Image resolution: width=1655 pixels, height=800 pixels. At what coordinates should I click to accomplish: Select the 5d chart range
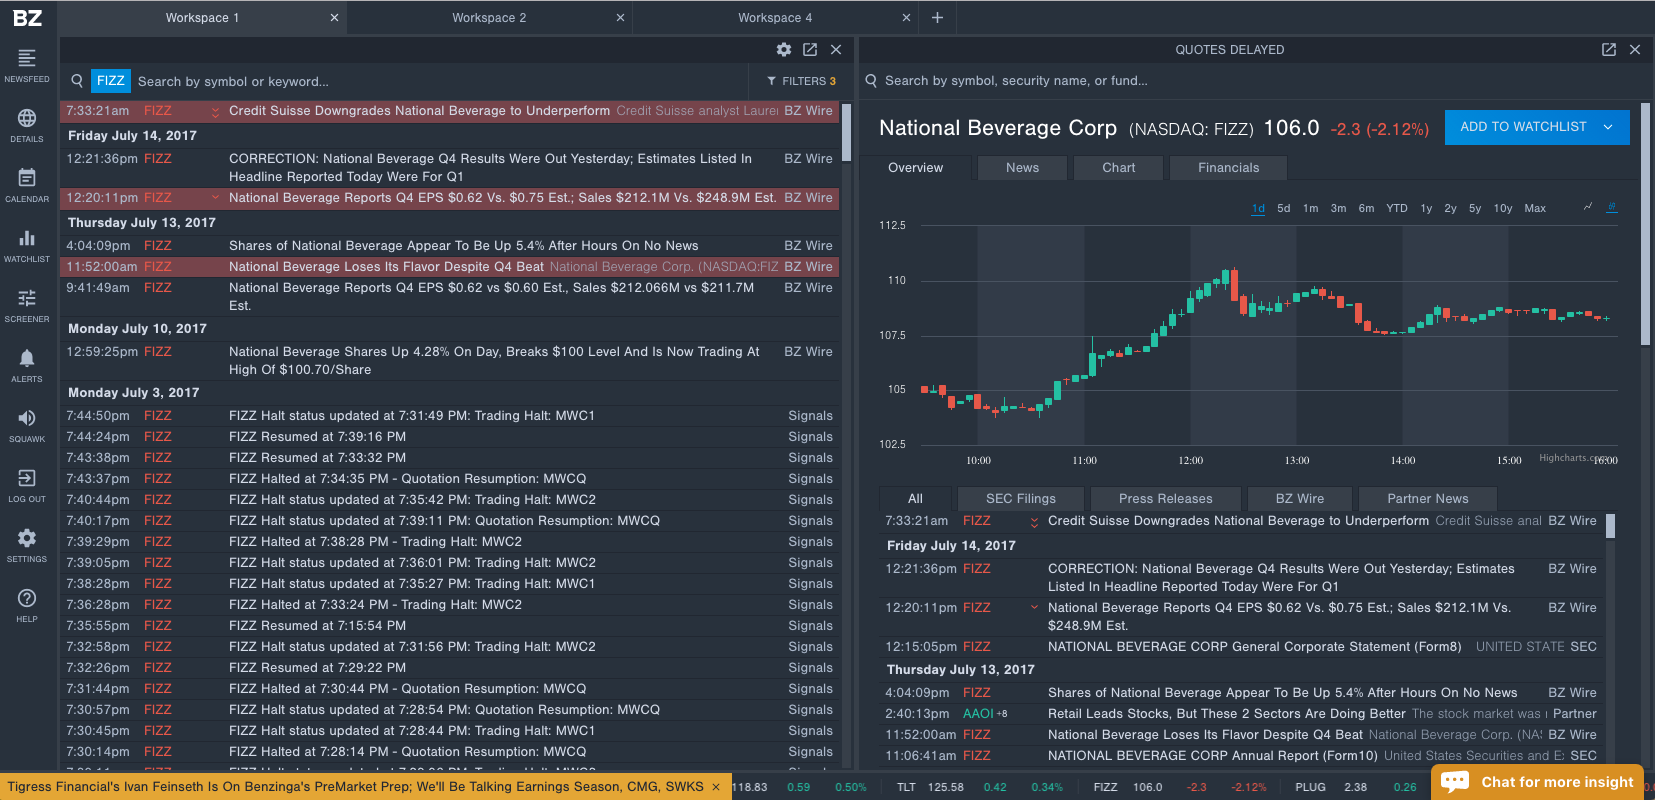pyautogui.click(x=1284, y=208)
